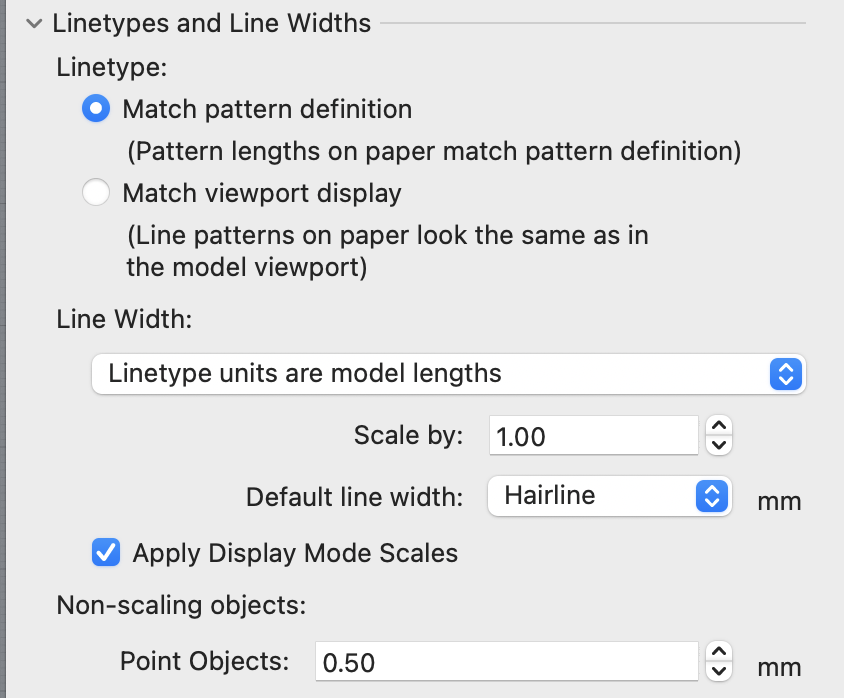Open the Linetype units combo box arrows
The width and height of the screenshot is (844, 698).
(785, 374)
